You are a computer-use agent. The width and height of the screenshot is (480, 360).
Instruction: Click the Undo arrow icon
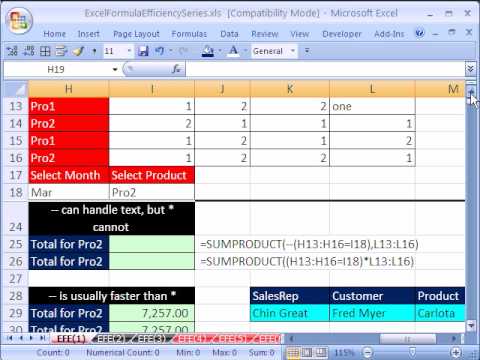(160, 51)
